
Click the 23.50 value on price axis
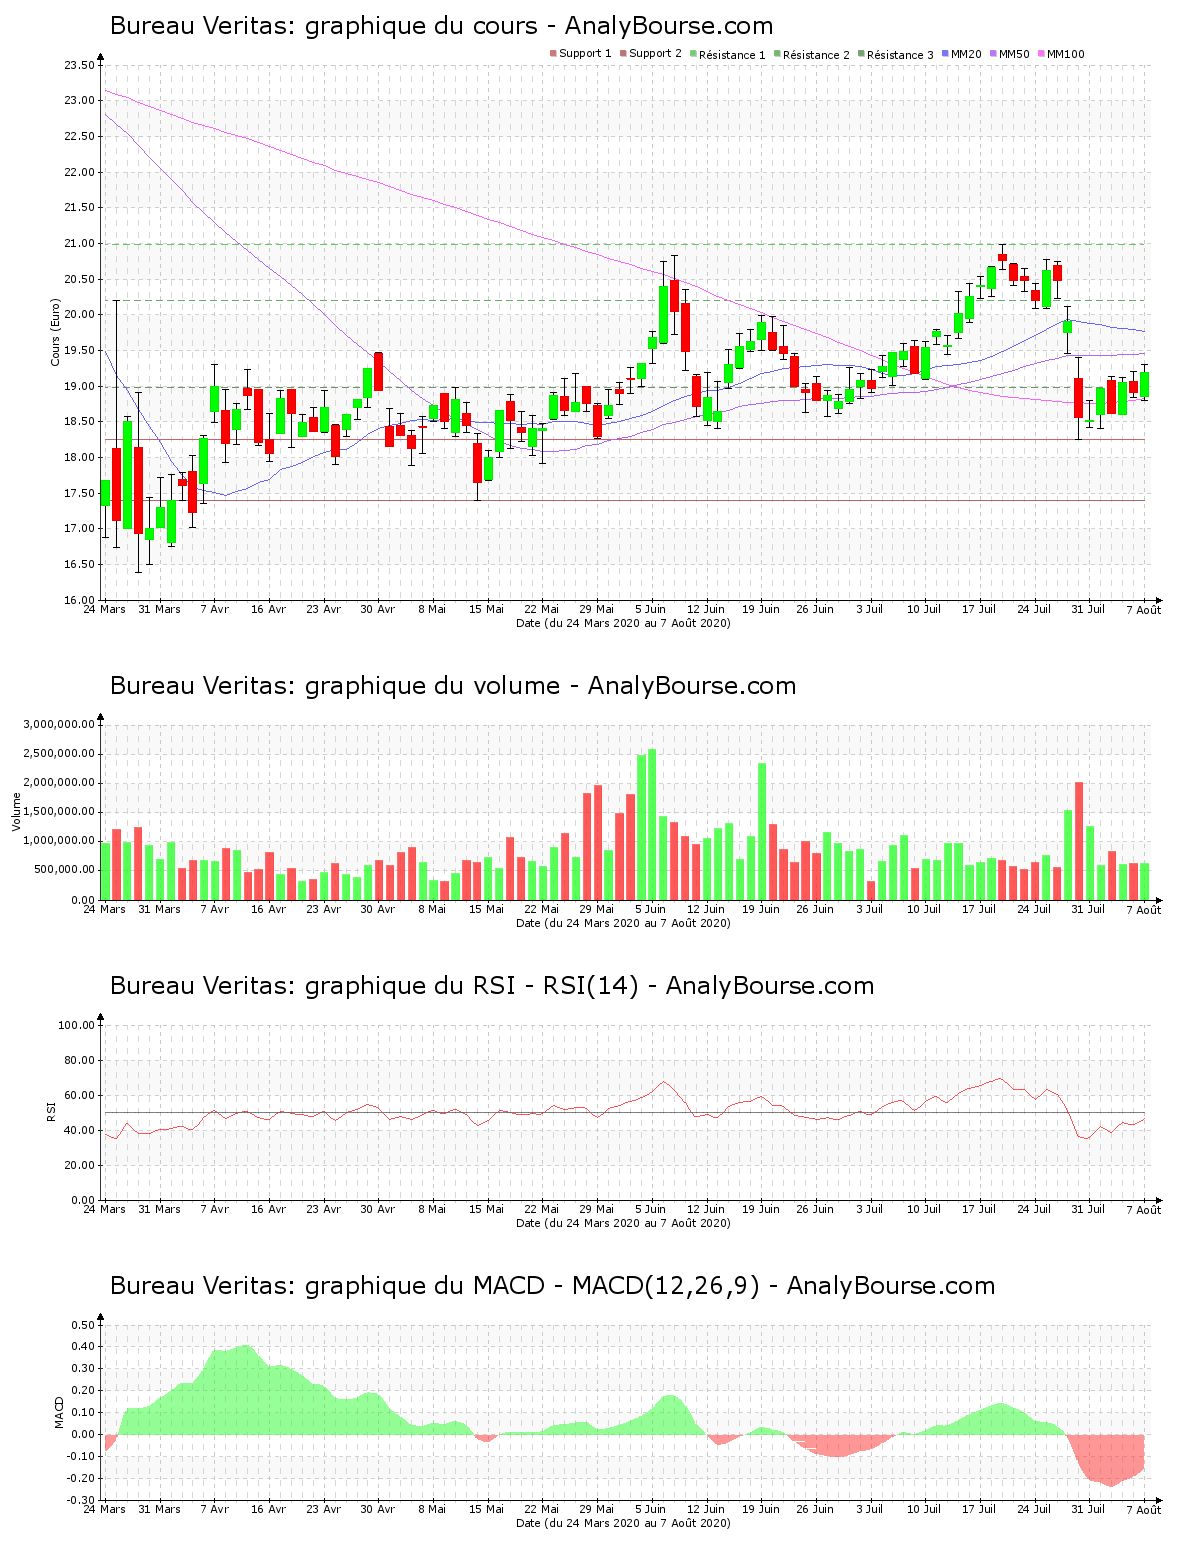[79, 65]
